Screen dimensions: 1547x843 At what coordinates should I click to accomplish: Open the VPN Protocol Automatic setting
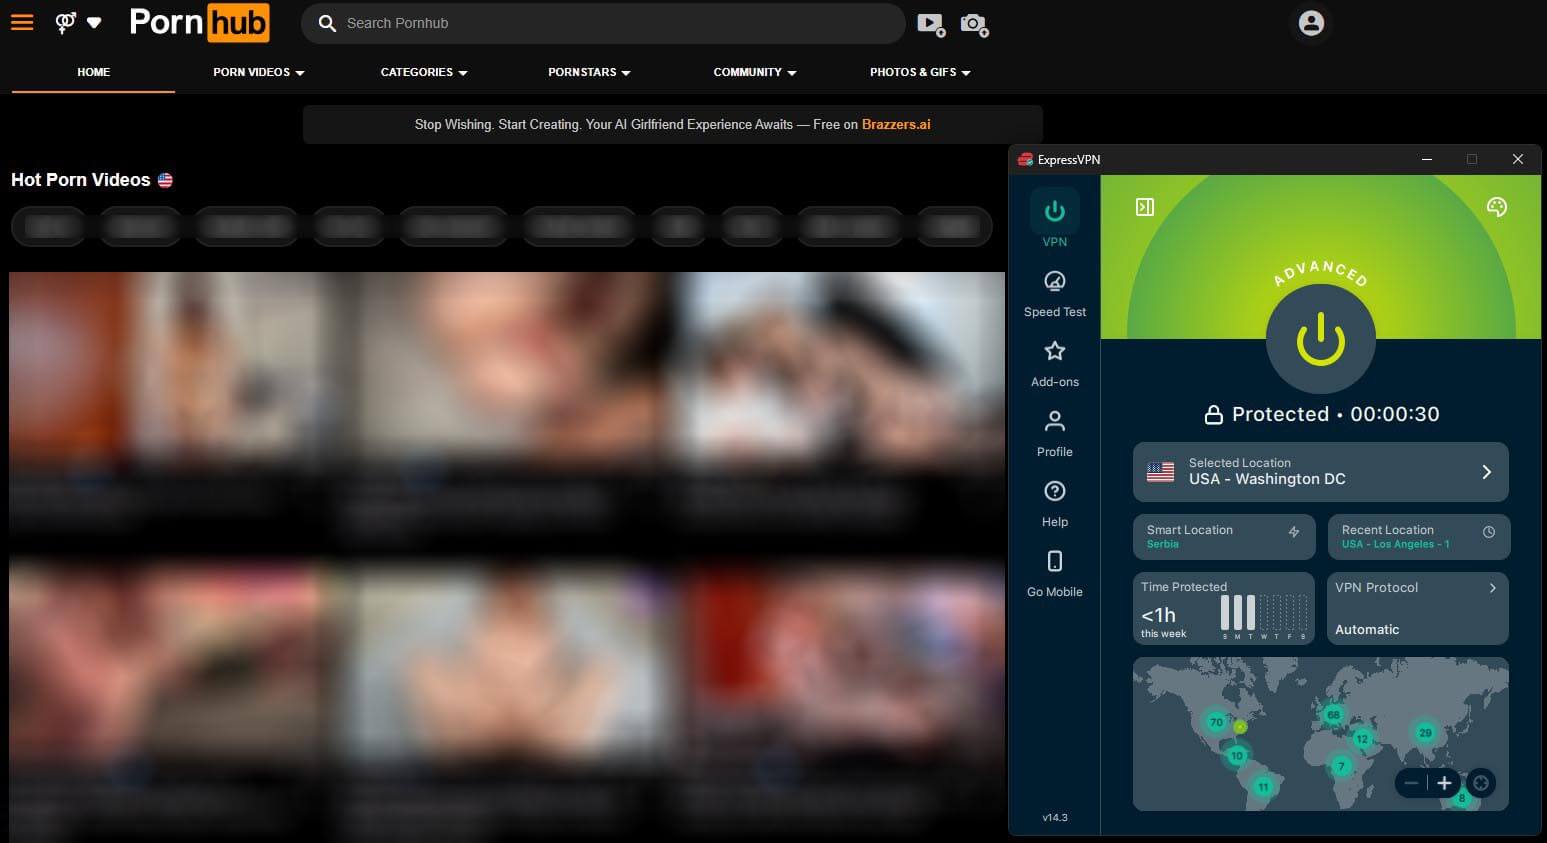coord(1417,608)
